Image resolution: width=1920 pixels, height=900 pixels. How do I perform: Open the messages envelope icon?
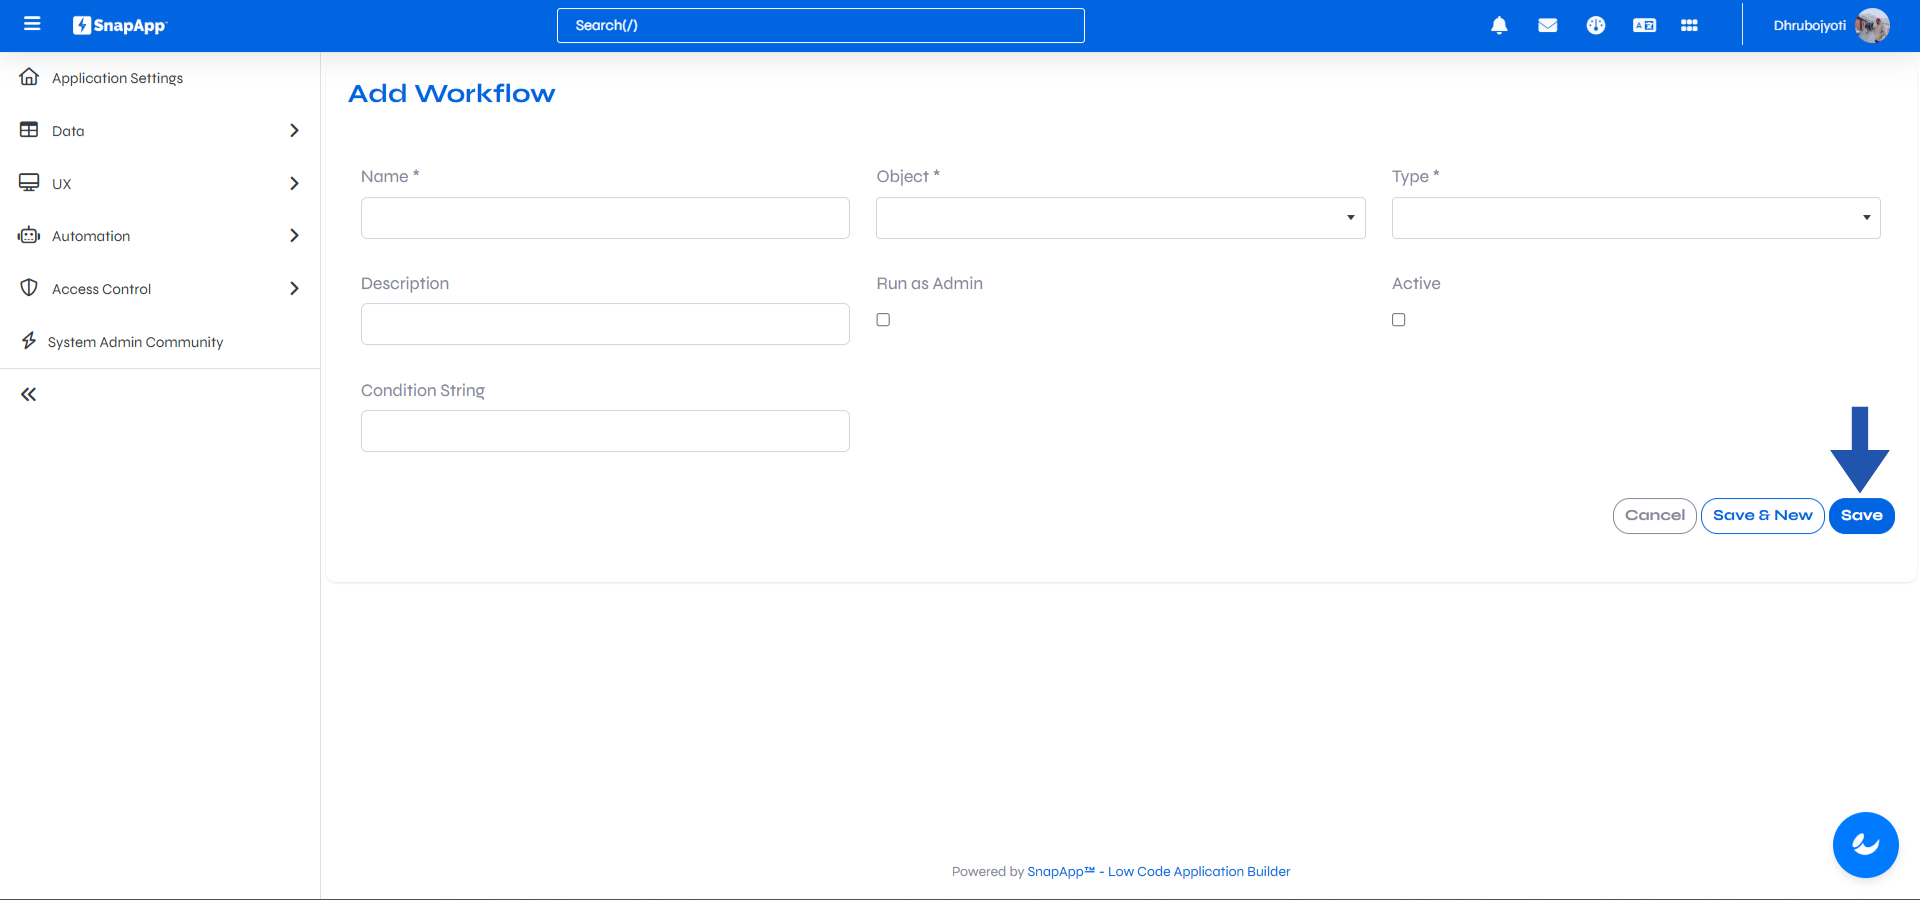coord(1547,26)
